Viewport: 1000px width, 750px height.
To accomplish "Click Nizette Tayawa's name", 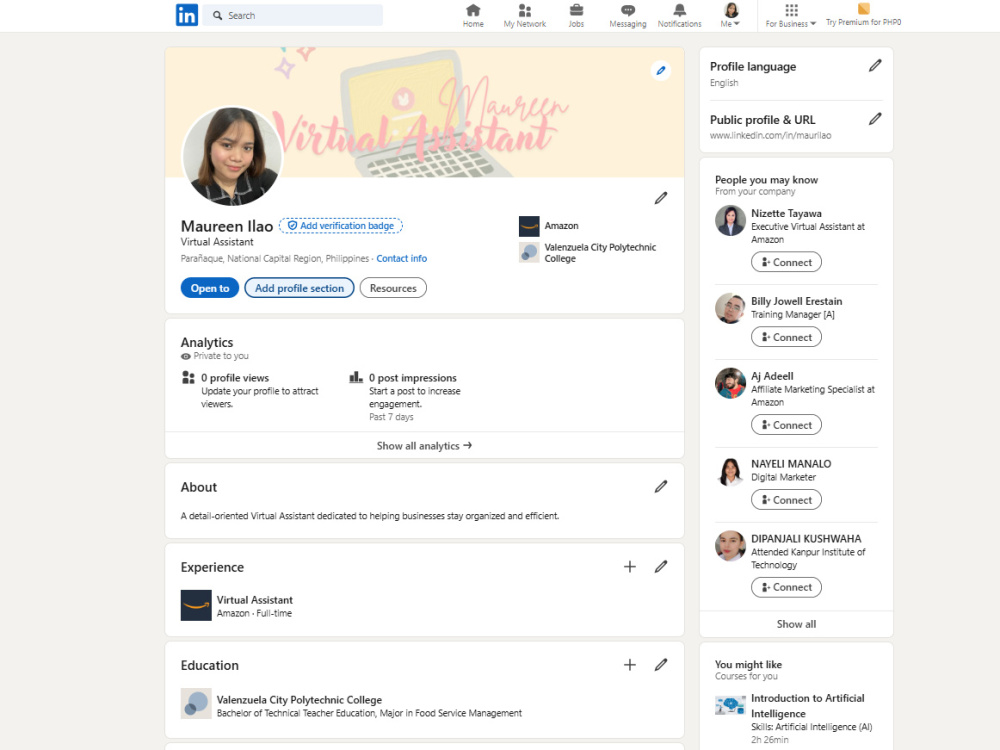I will click(786, 213).
